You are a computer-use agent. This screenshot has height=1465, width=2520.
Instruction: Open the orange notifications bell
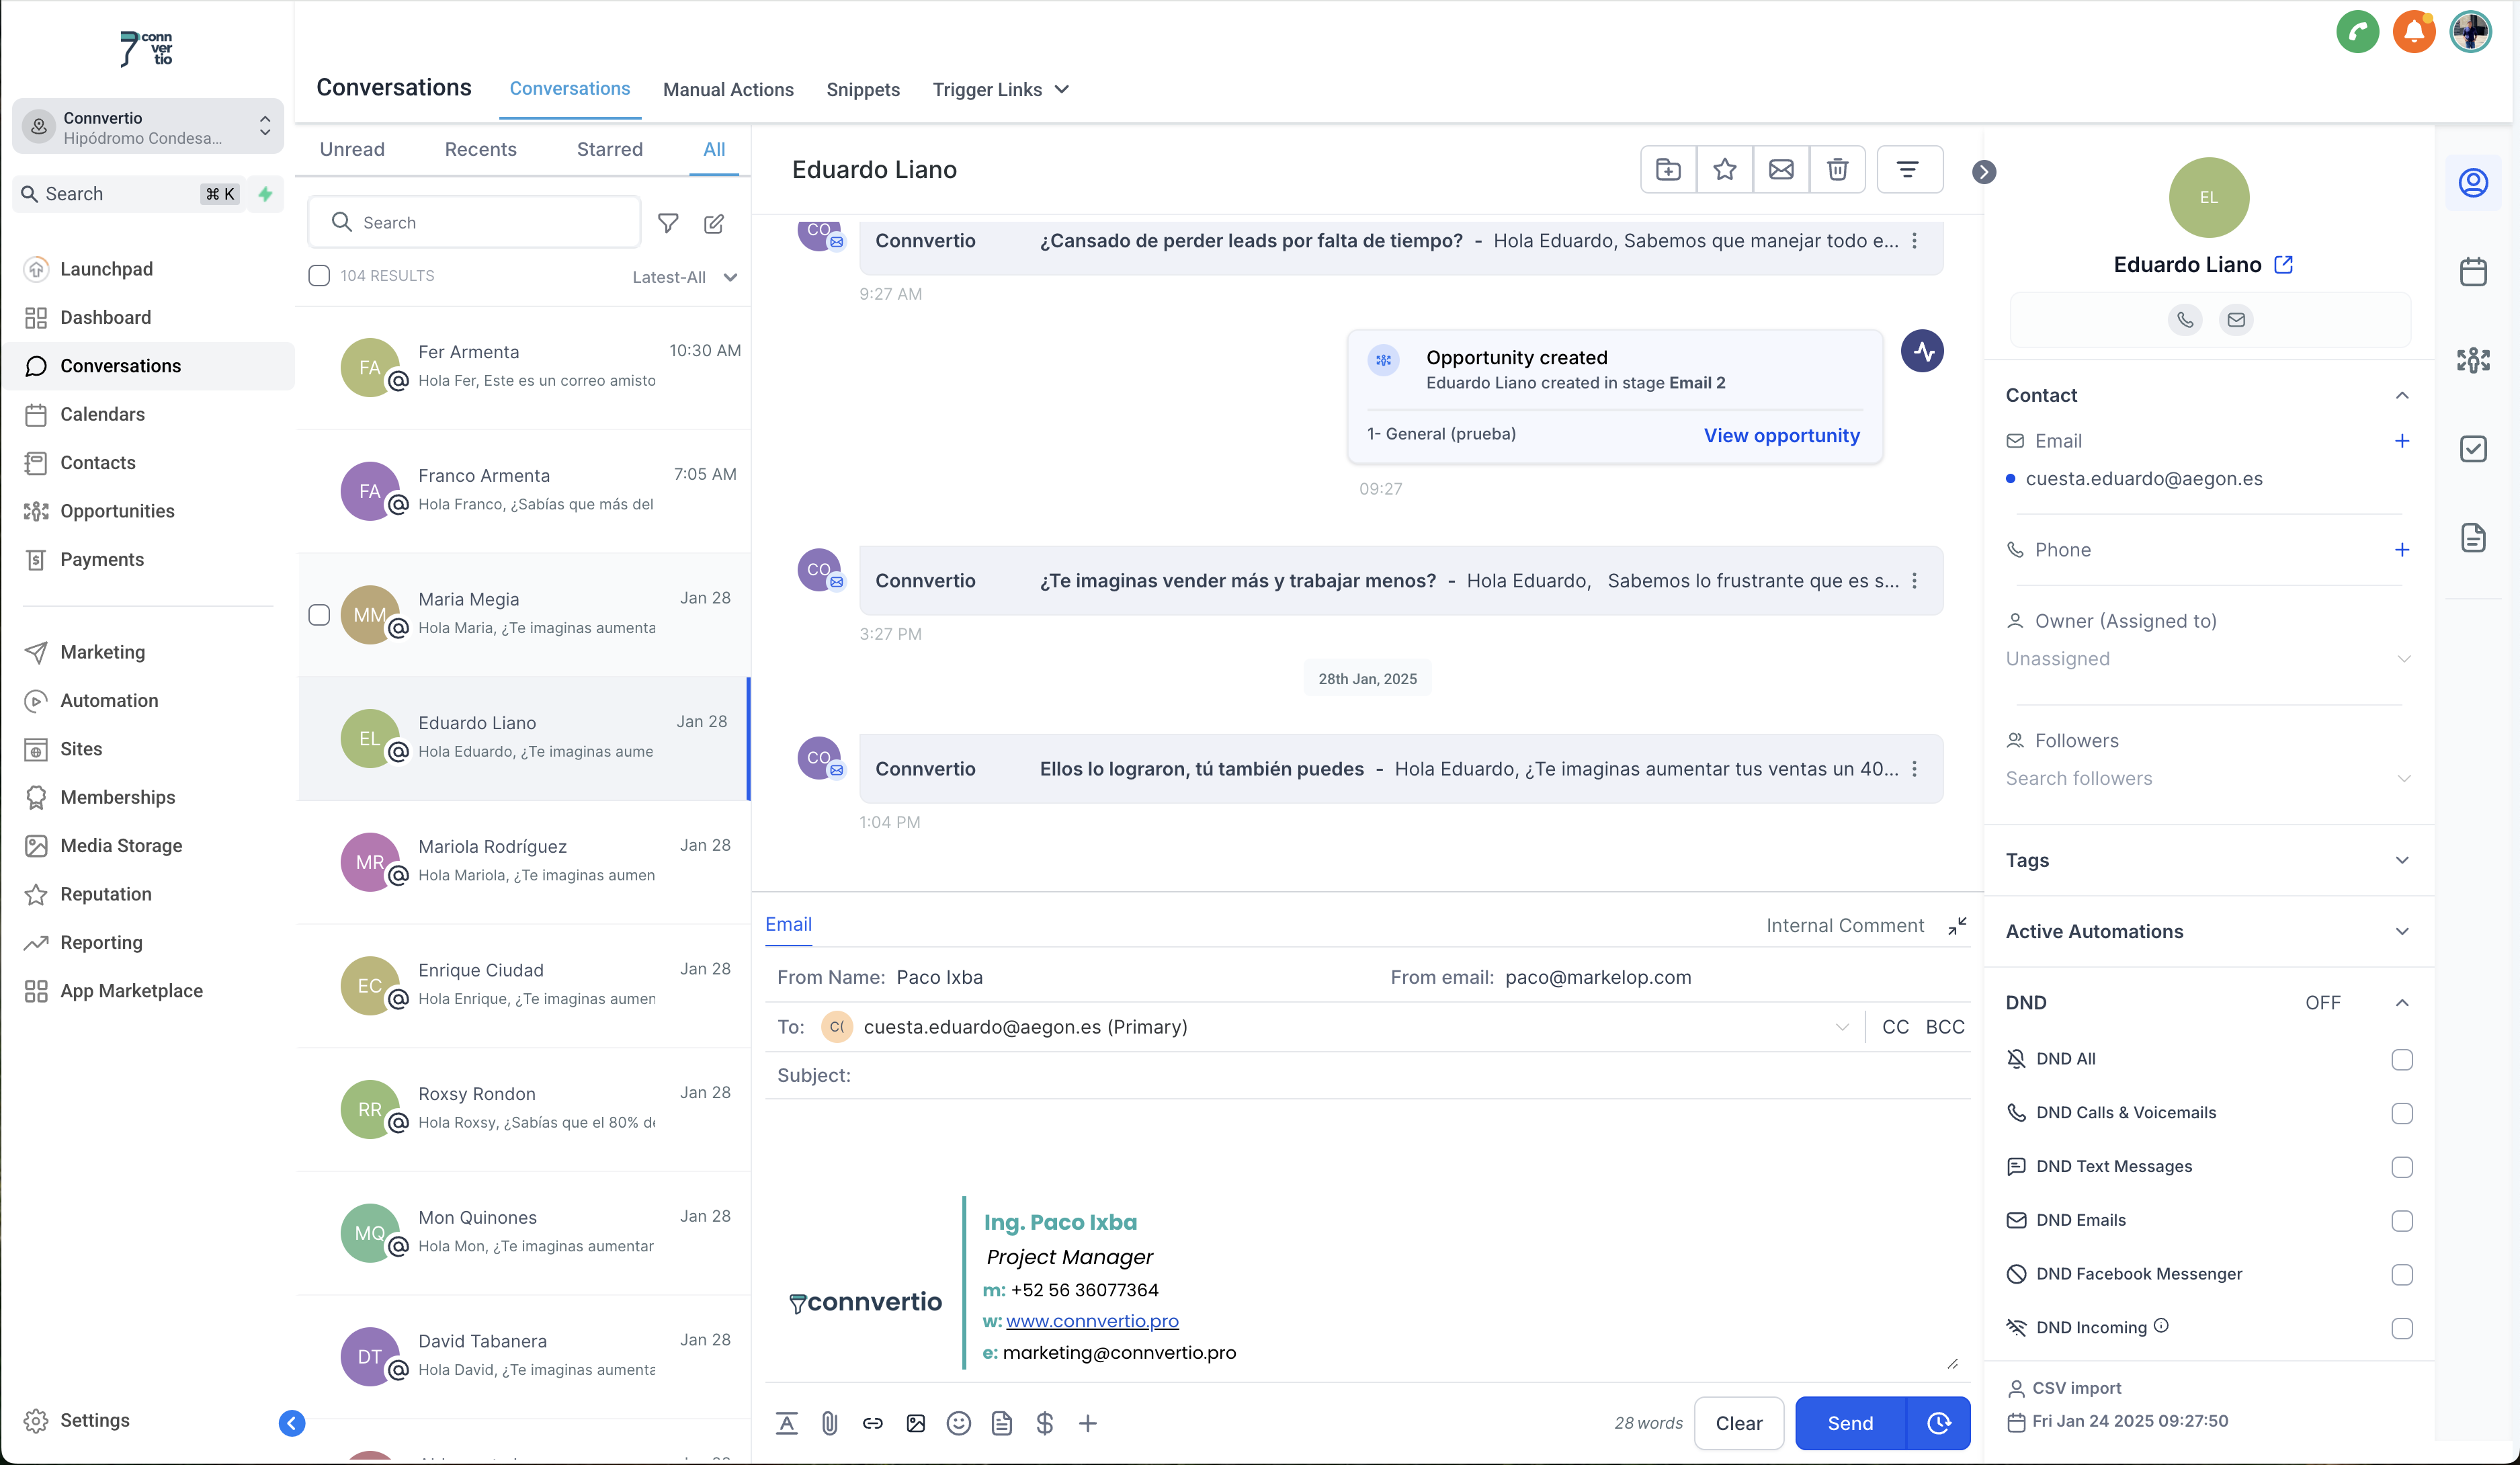(2413, 32)
